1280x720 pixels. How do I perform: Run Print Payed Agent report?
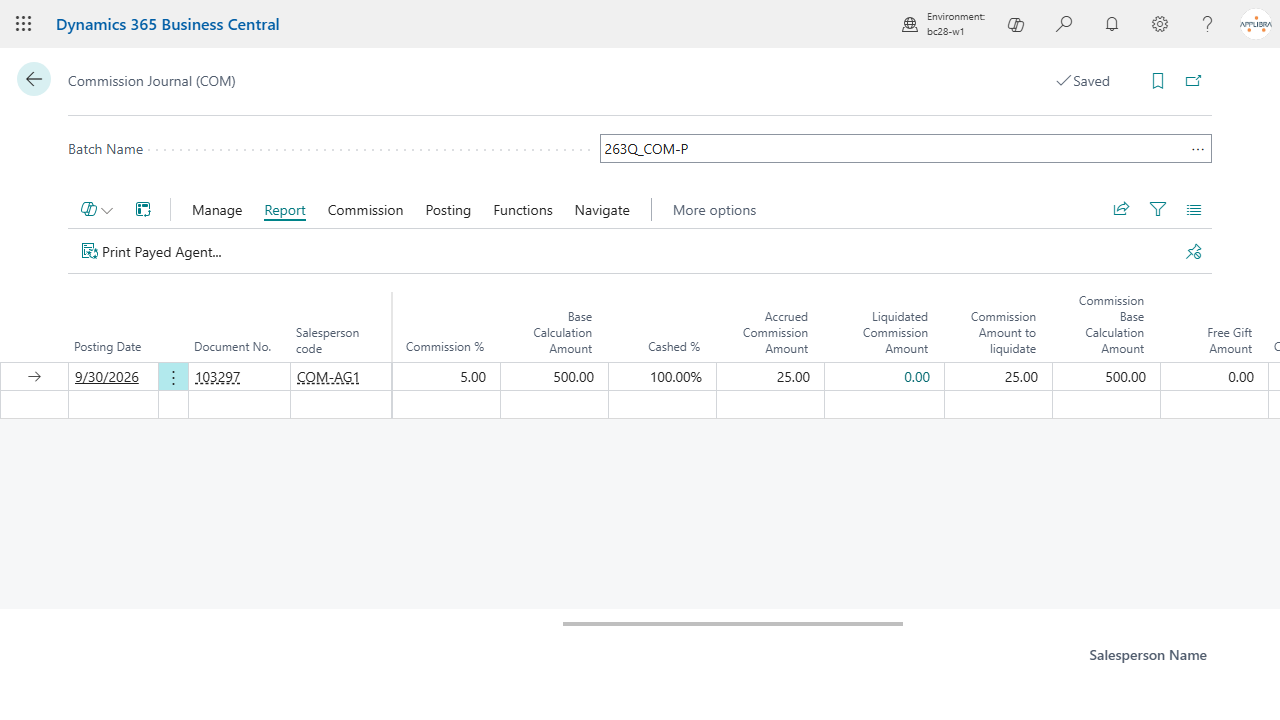click(152, 252)
